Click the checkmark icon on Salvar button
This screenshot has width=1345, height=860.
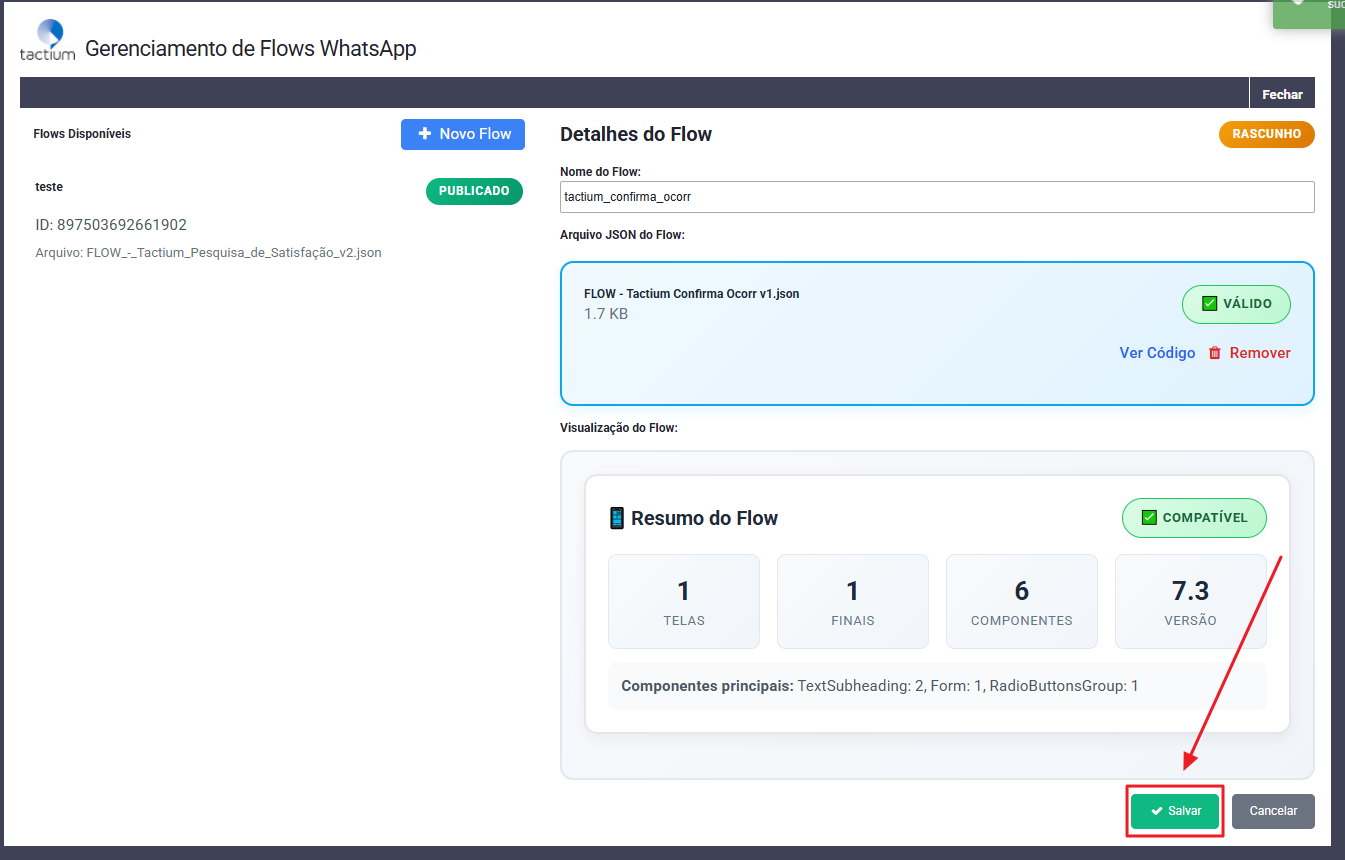pos(1156,811)
